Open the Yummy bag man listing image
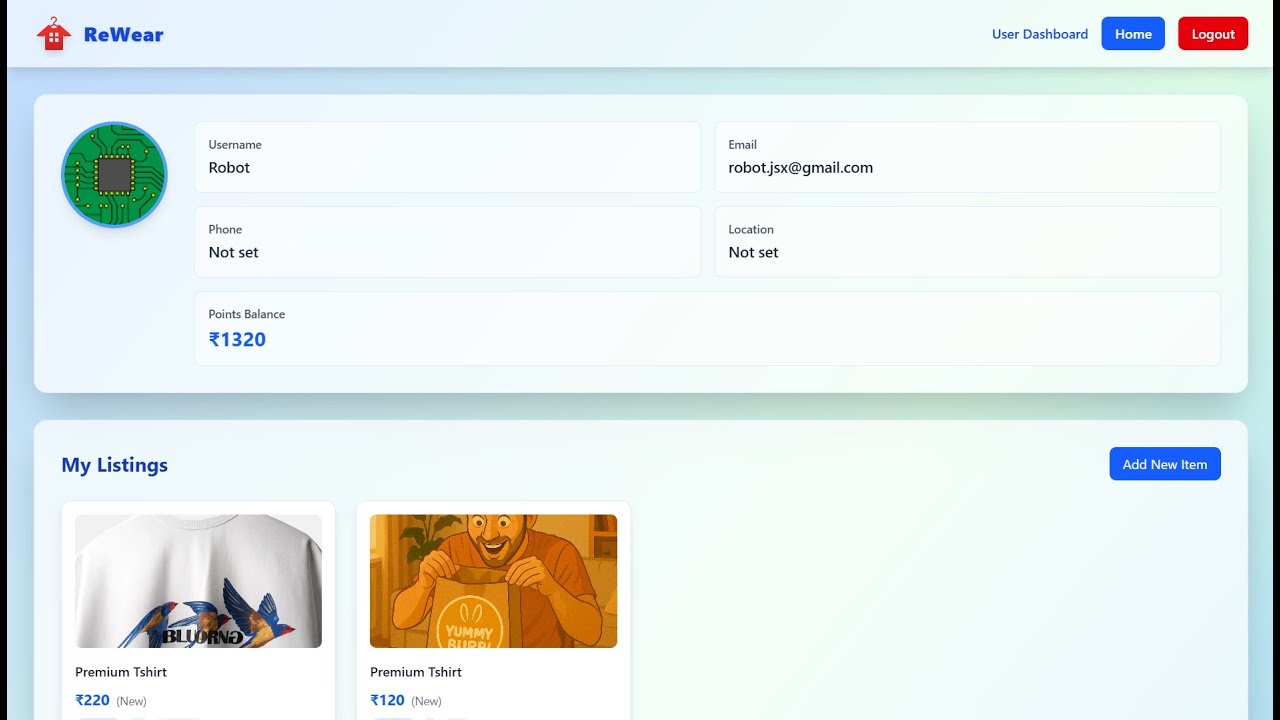This screenshot has height=720, width=1280. point(493,581)
